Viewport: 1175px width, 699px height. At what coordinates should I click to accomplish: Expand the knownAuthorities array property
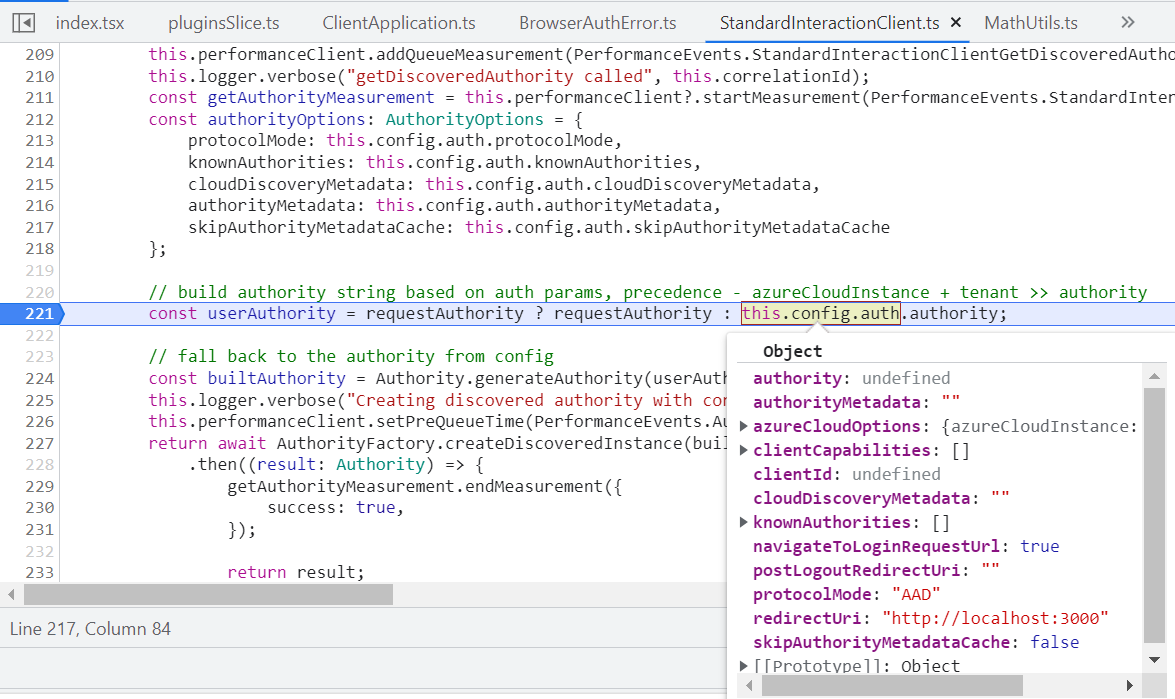744,522
